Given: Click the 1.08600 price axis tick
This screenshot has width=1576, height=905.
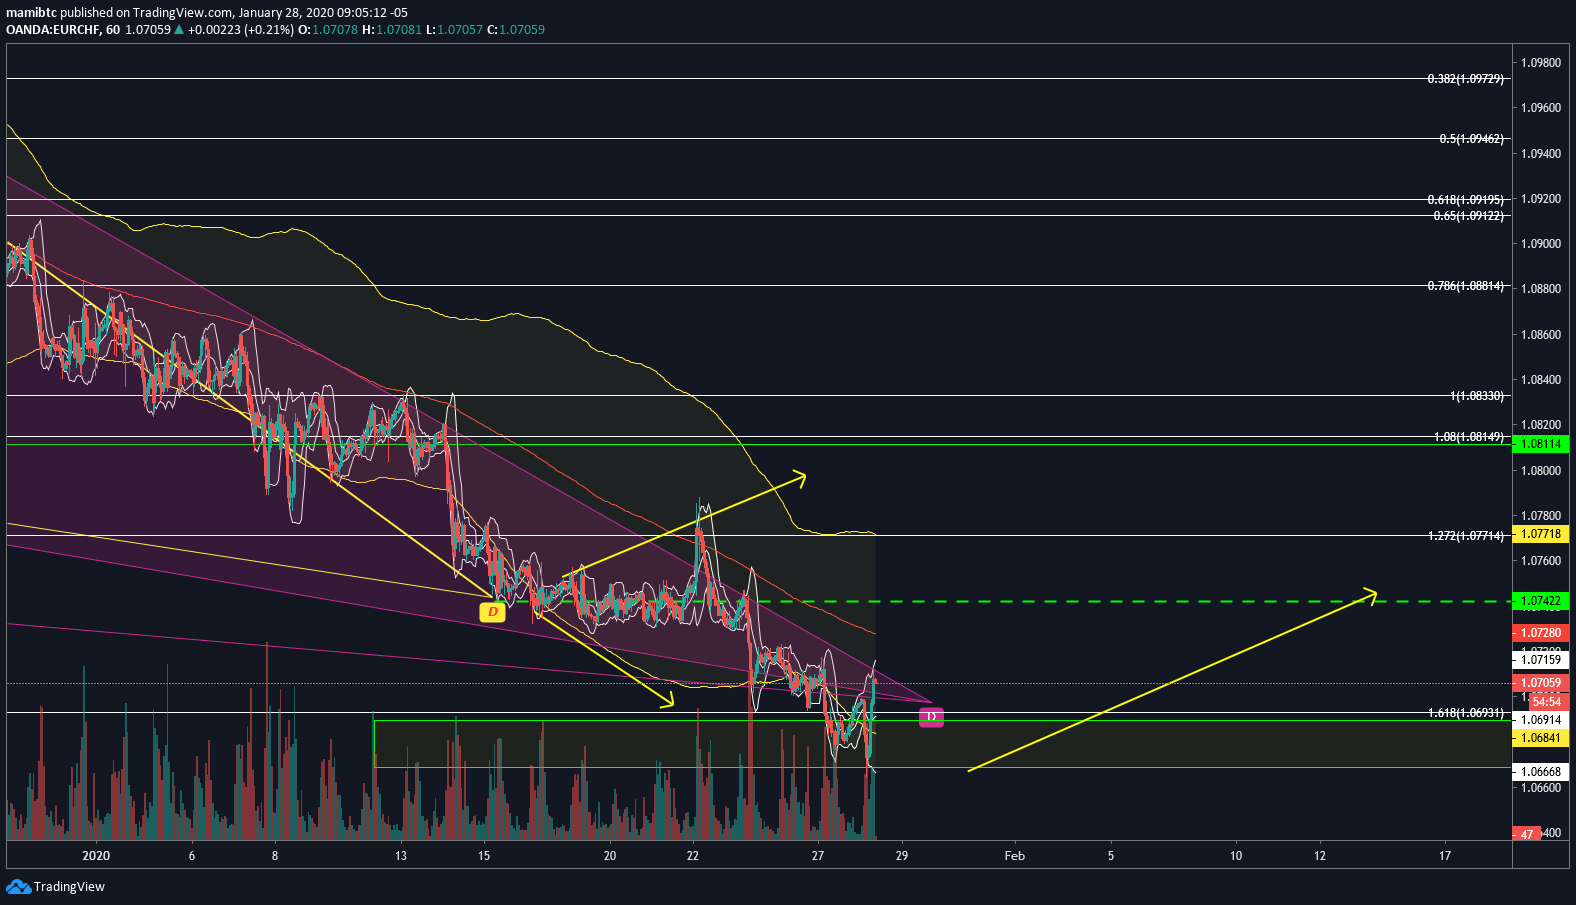Looking at the screenshot, I should click(1541, 335).
